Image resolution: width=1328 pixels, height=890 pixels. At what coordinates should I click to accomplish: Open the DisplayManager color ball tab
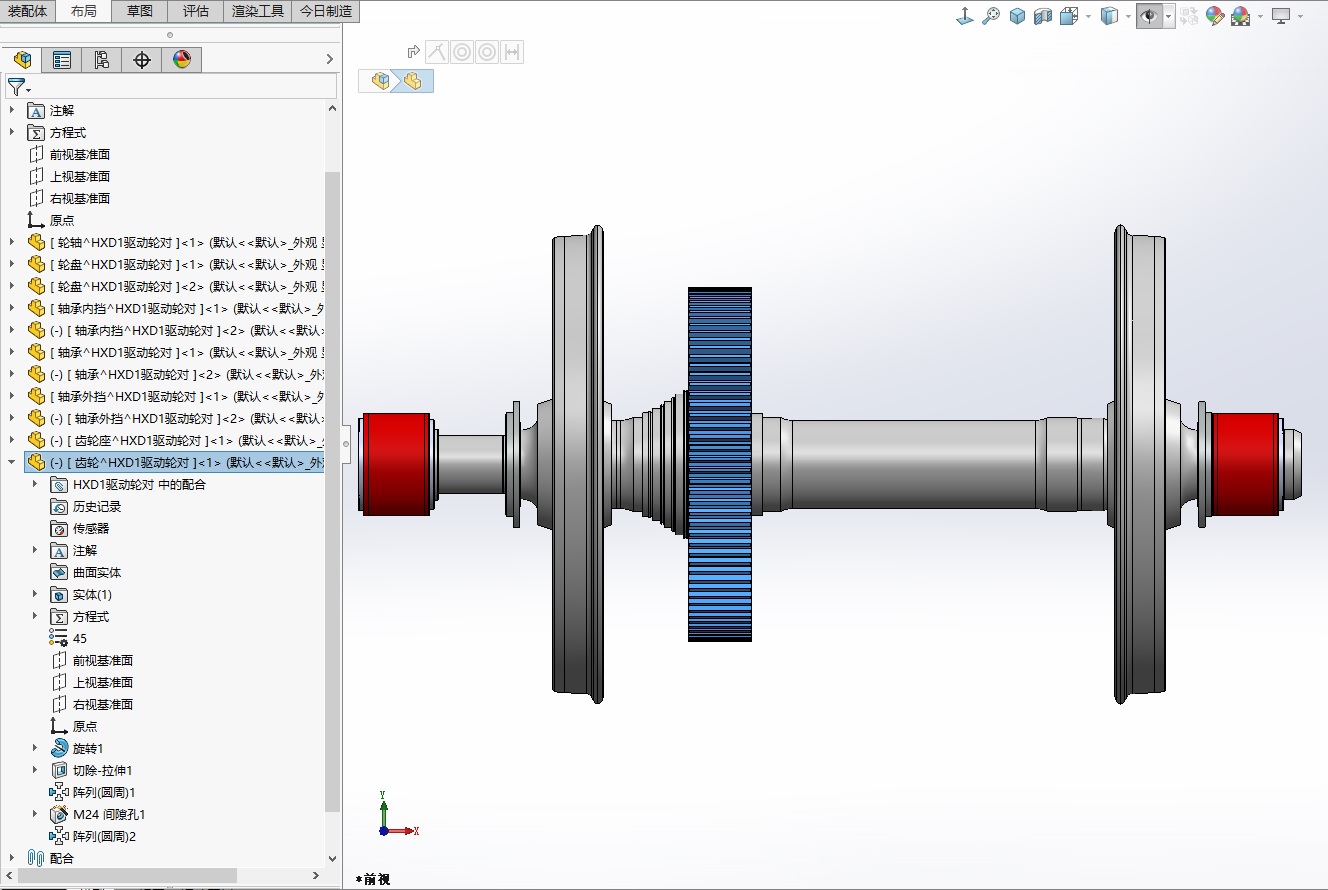click(181, 60)
